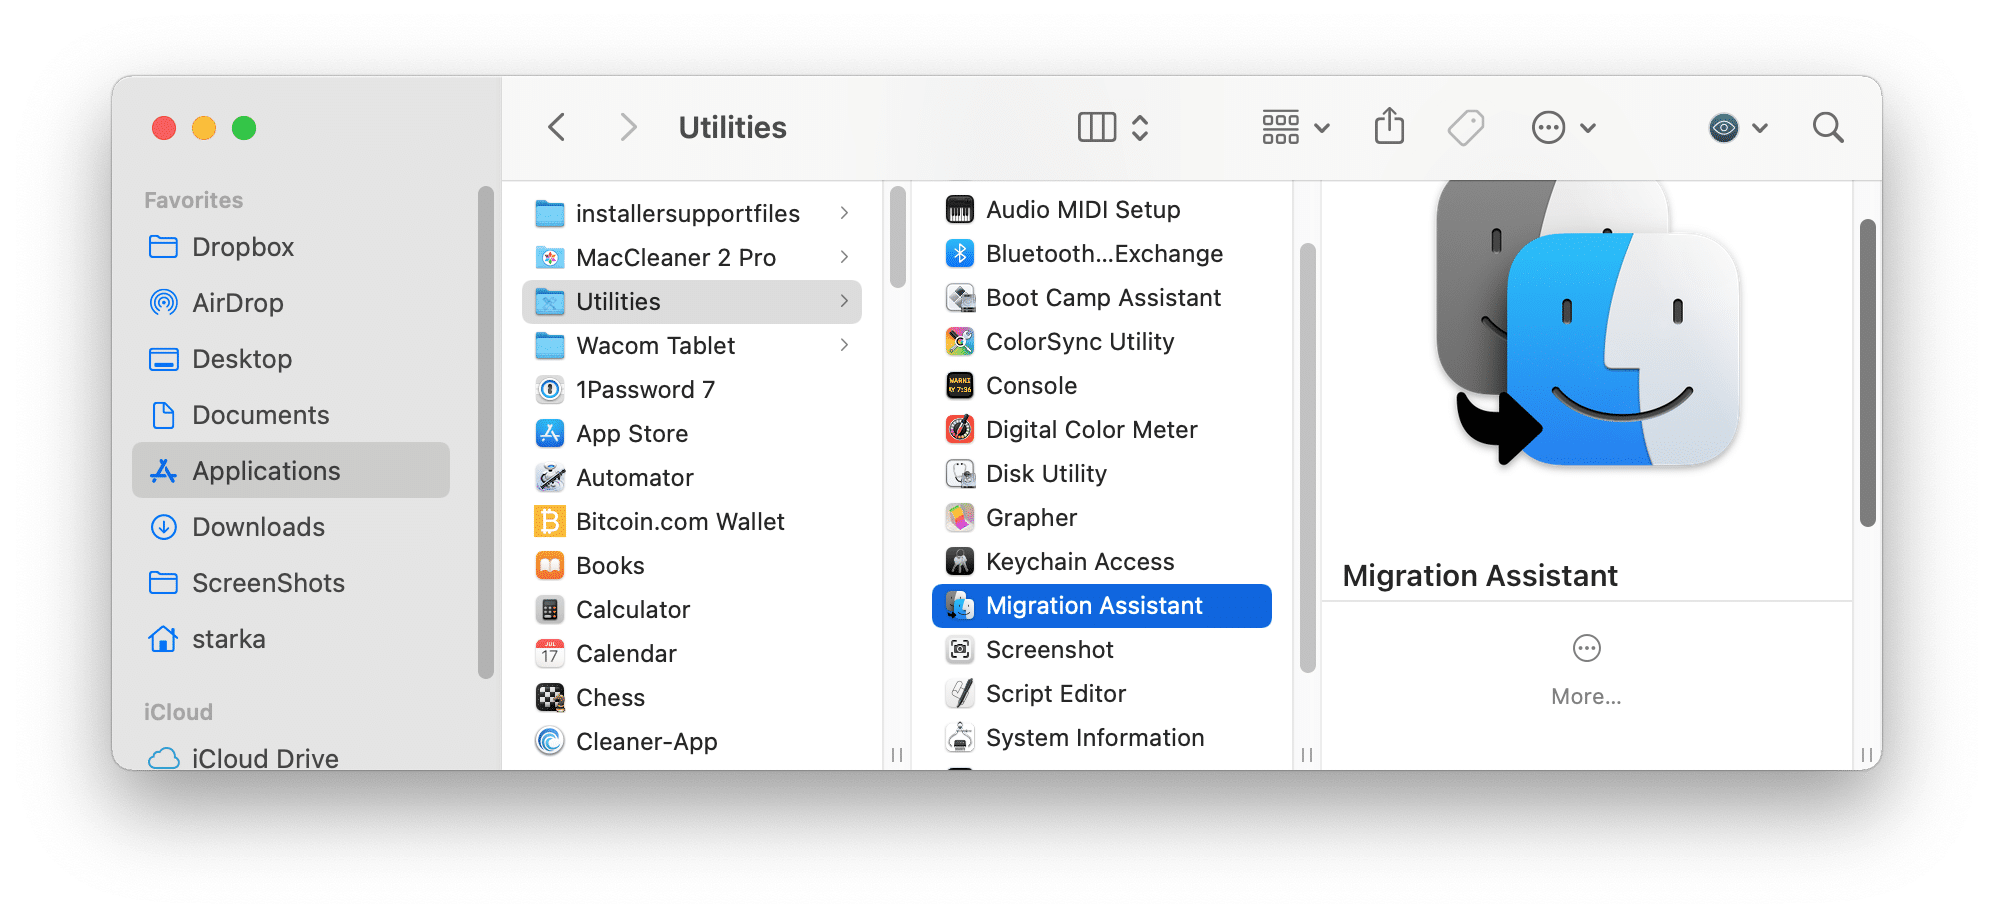Click the Favorites sidebar section header
Viewport: 1994px width, 918px height.
pyautogui.click(x=194, y=200)
